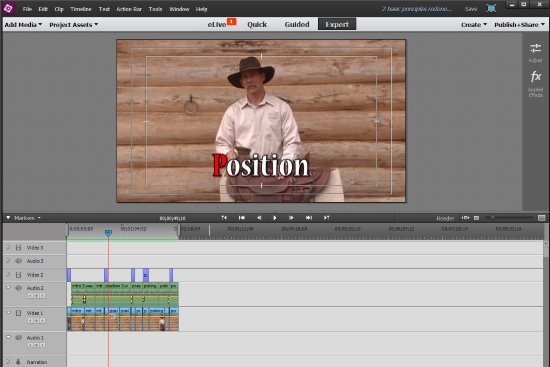Open the Add Media dropdown
The width and height of the screenshot is (550, 367).
[23, 25]
